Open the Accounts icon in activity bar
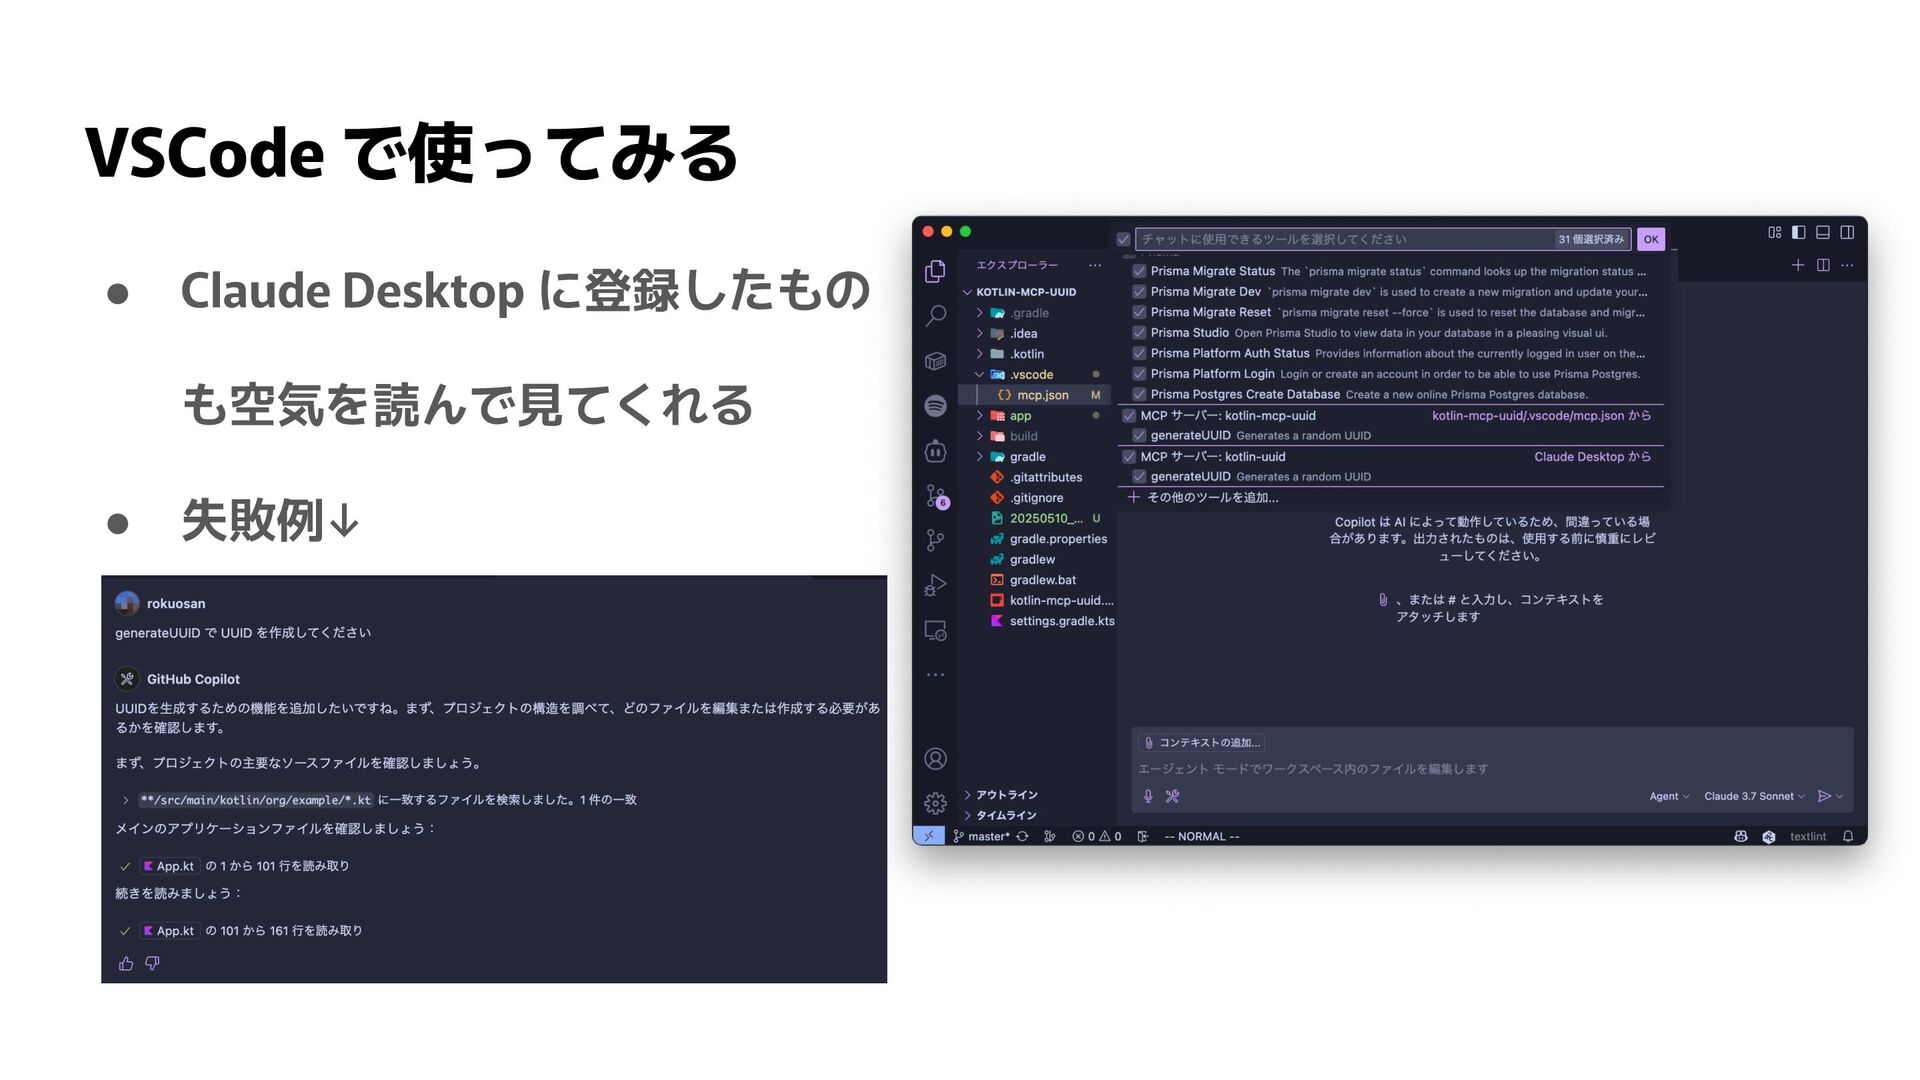The image size is (1920, 1080). coord(936,759)
